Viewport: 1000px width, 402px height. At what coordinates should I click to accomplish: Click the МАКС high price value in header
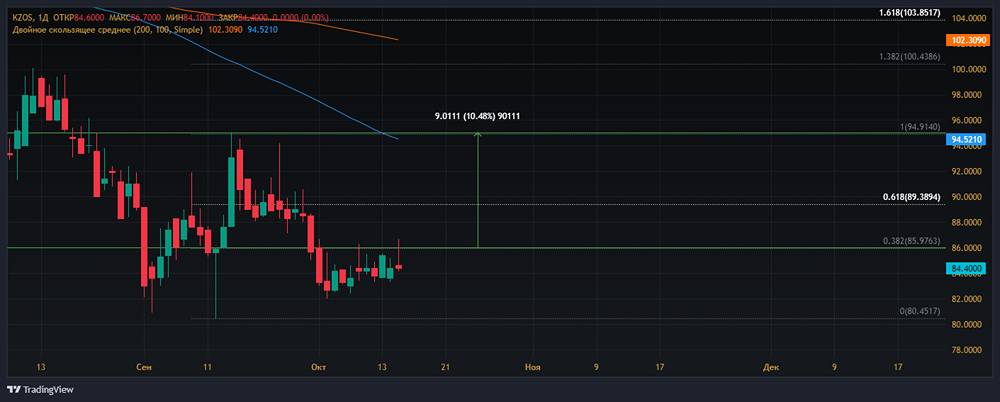(x=145, y=18)
